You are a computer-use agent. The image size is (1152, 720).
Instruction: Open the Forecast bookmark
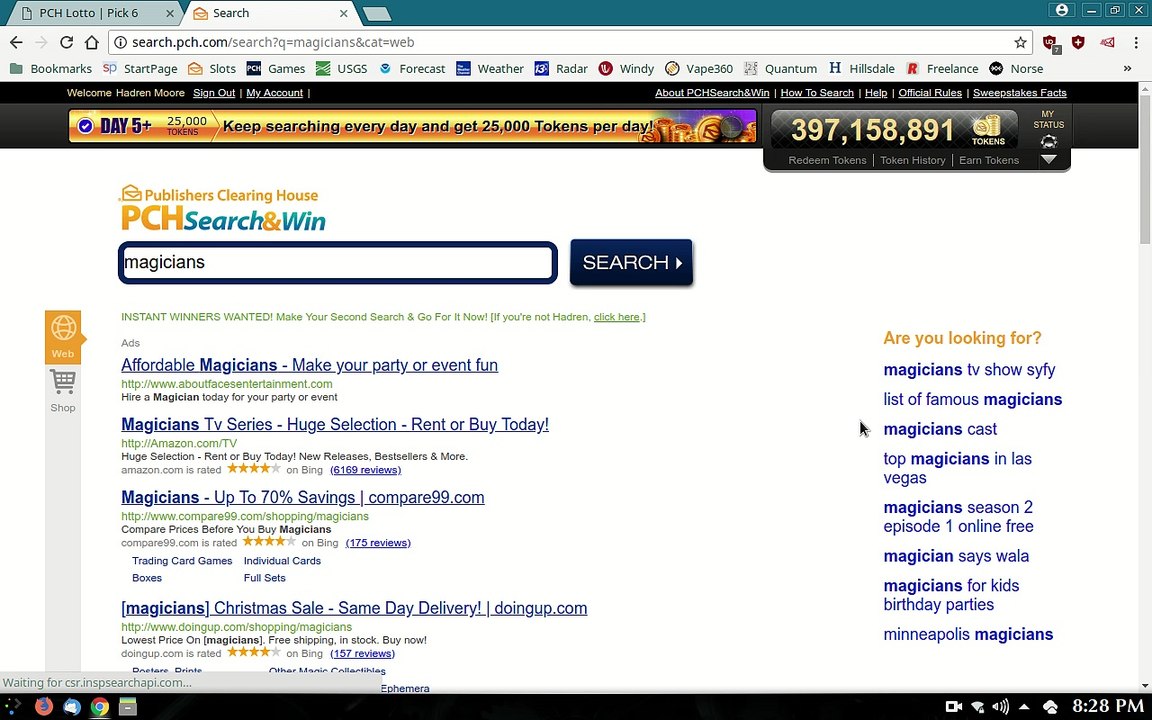click(412, 68)
